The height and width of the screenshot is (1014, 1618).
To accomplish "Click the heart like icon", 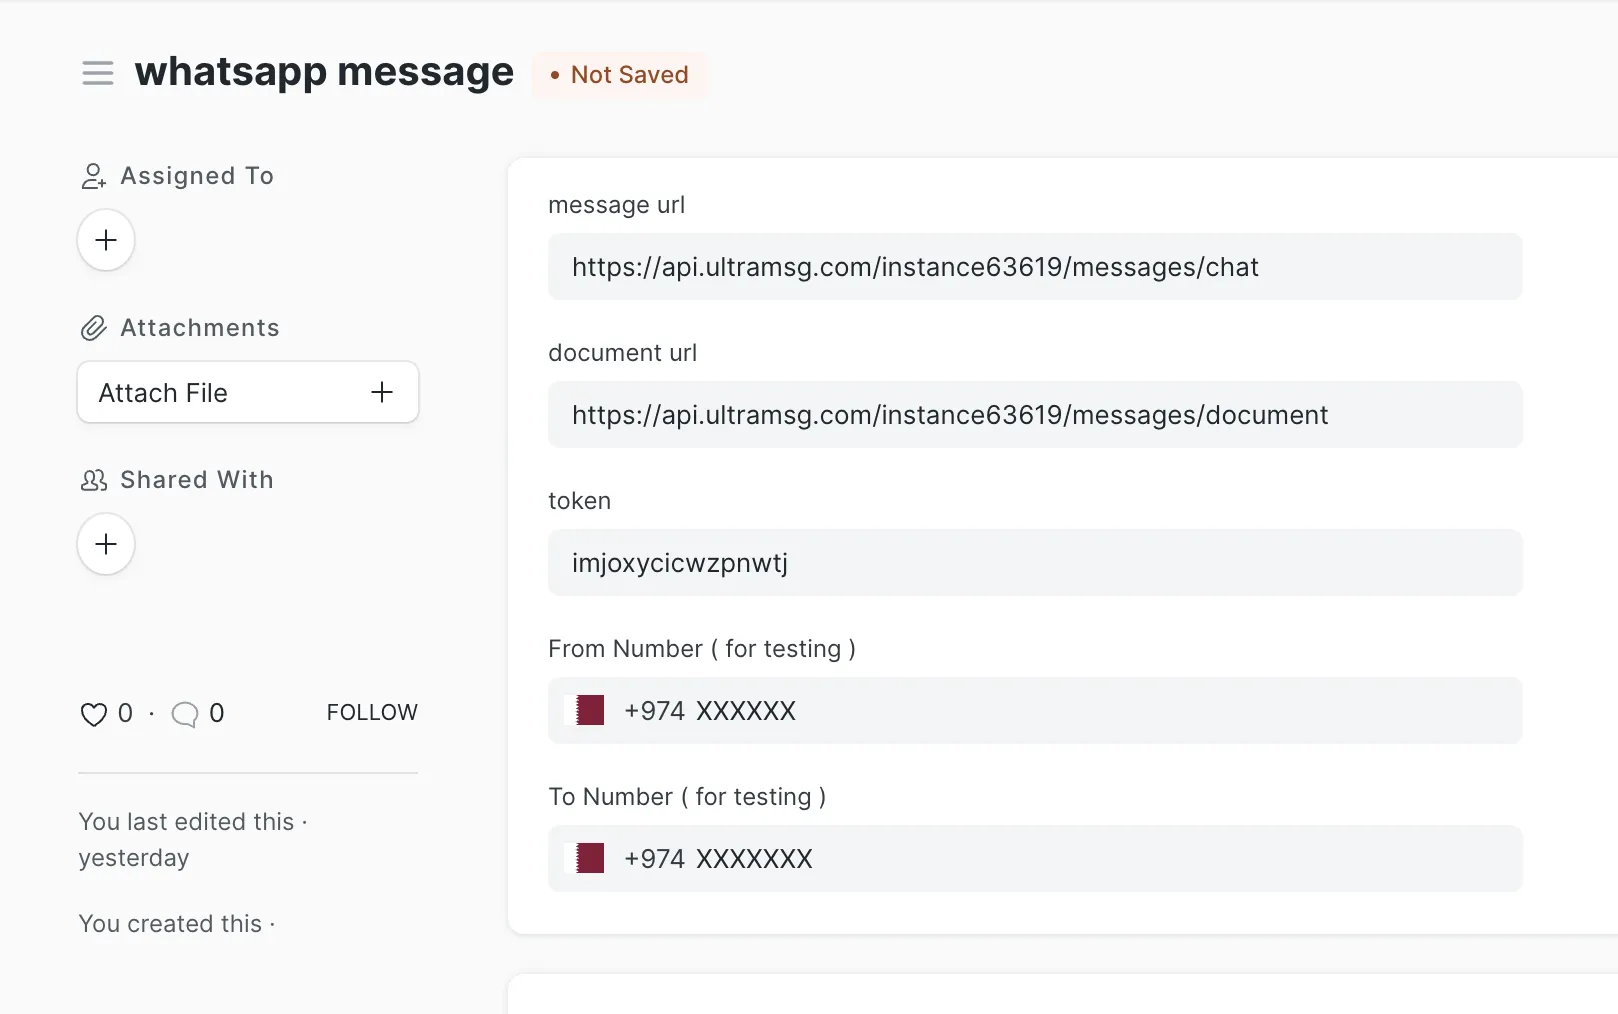I will tap(93, 714).
